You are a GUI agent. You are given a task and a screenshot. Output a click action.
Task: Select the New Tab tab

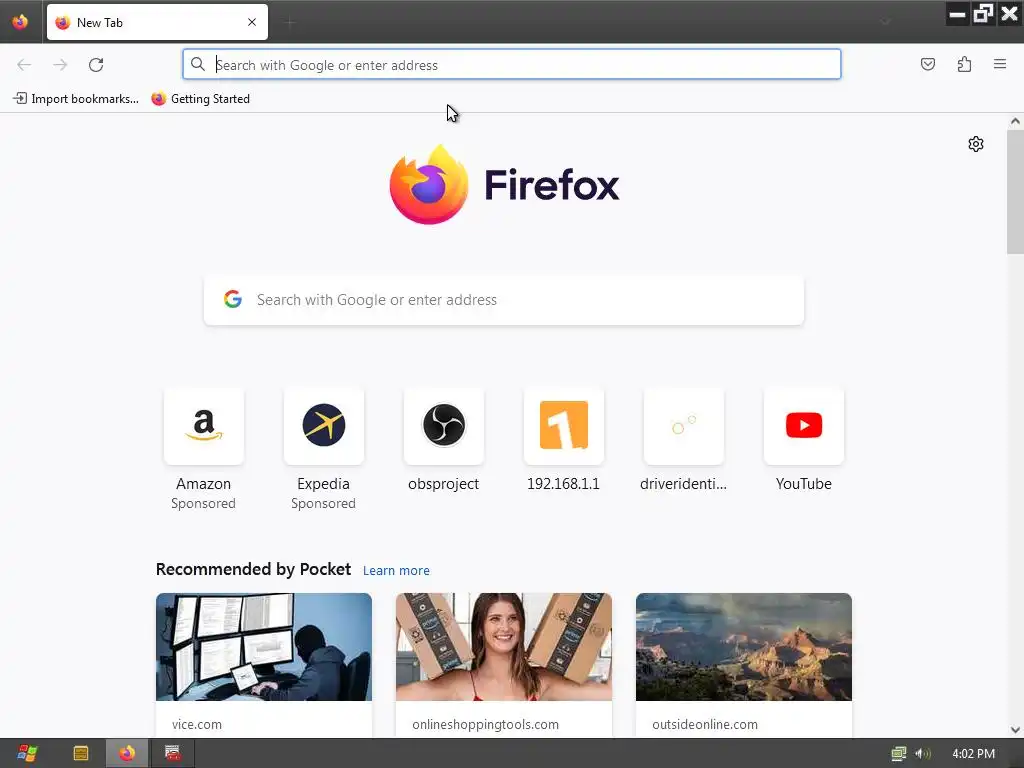(157, 22)
